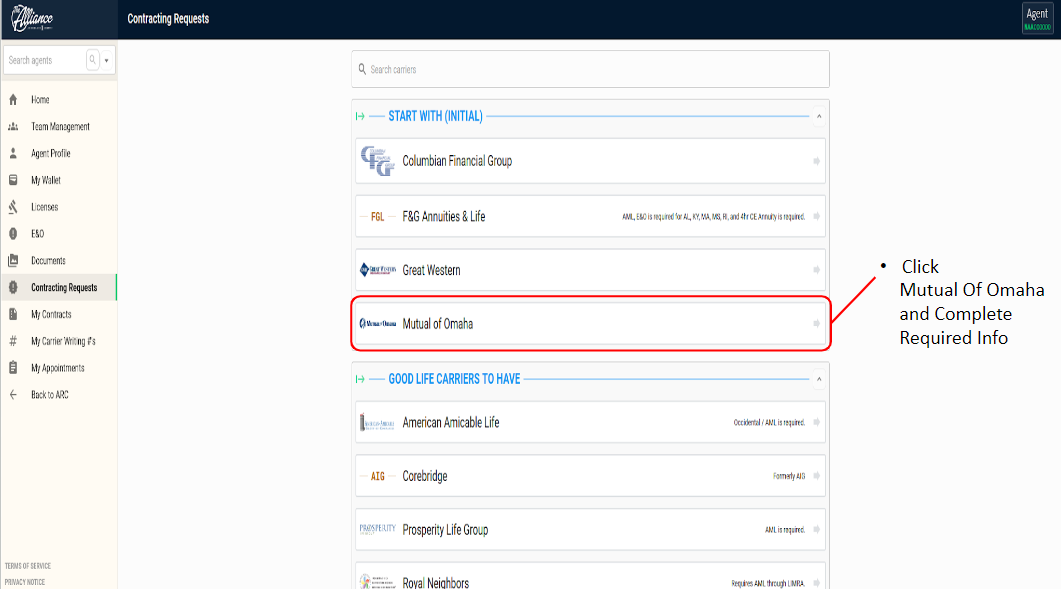Select E&O from the sidebar
The image size is (1061, 589).
(37, 234)
